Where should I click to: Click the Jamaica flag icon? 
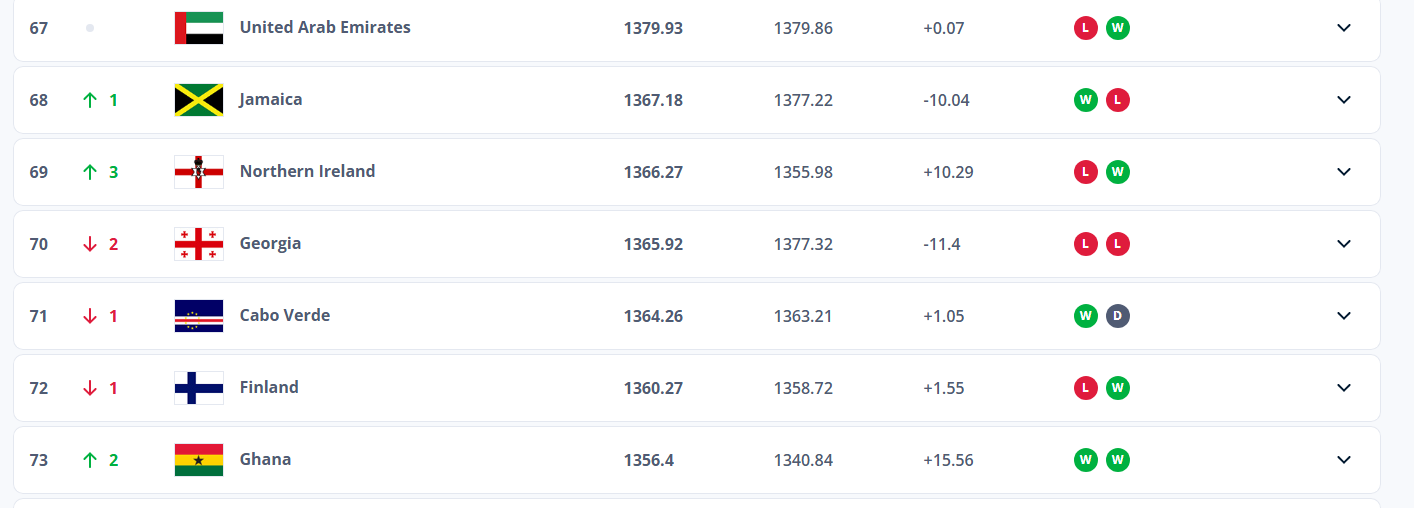(x=199, y=100)
